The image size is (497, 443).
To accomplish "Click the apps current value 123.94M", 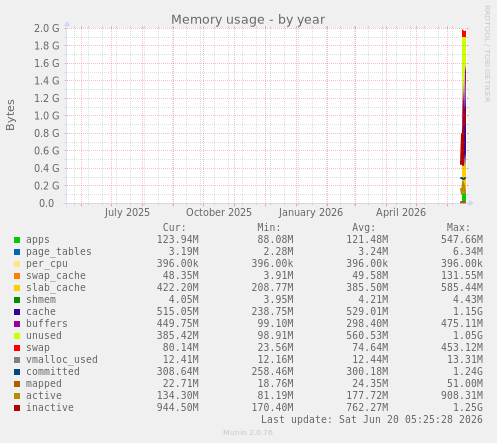I will (x=177, y=240).
